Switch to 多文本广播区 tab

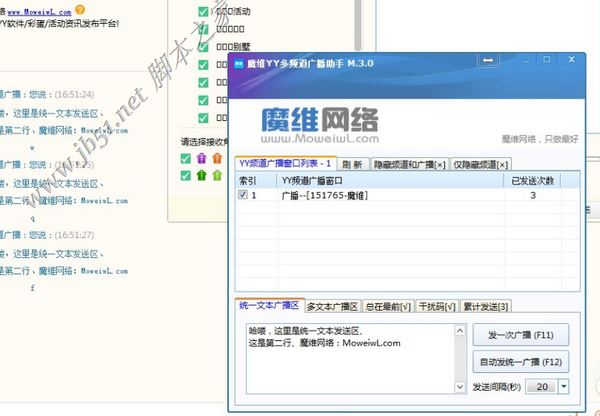pos(332,307)
